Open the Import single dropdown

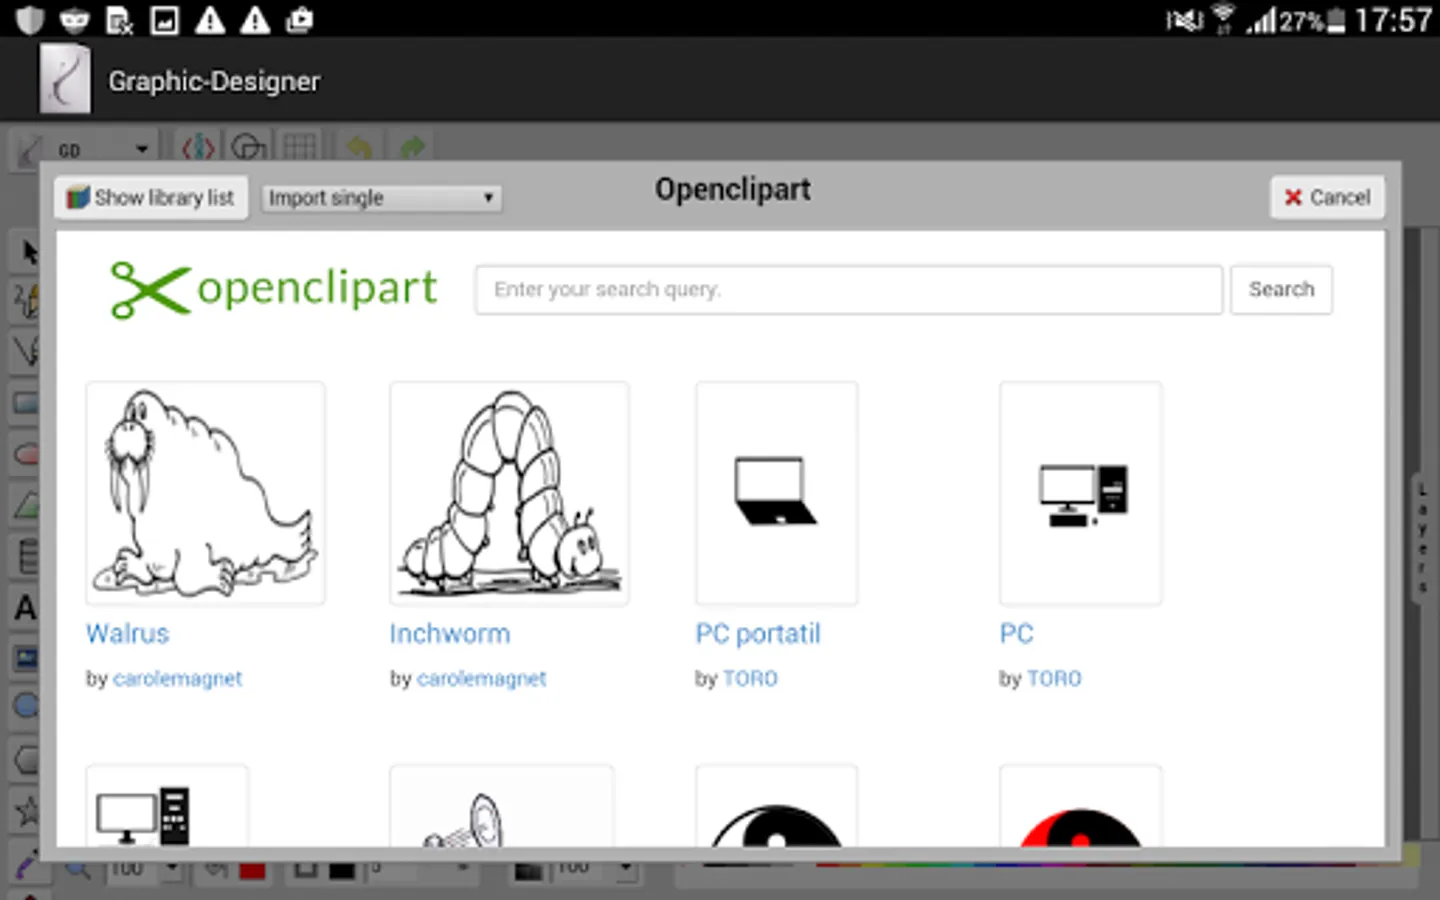click(381, 198)
